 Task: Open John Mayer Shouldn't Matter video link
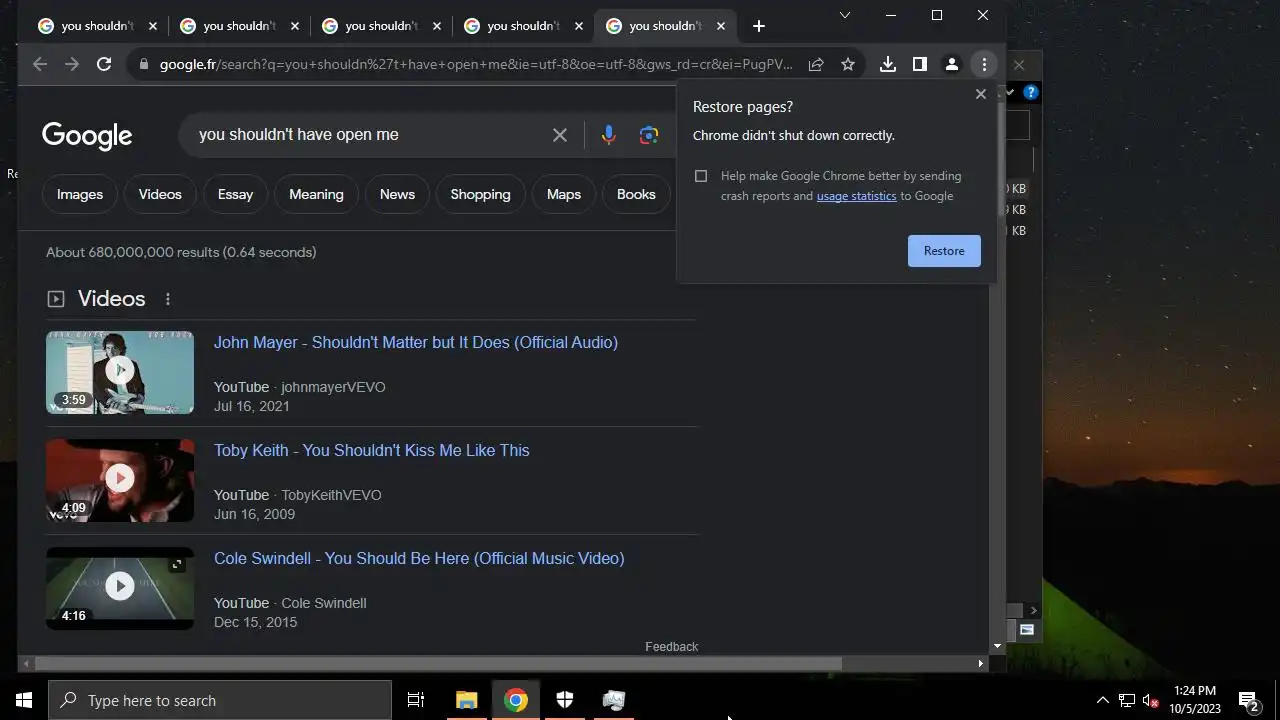(416, 342)
